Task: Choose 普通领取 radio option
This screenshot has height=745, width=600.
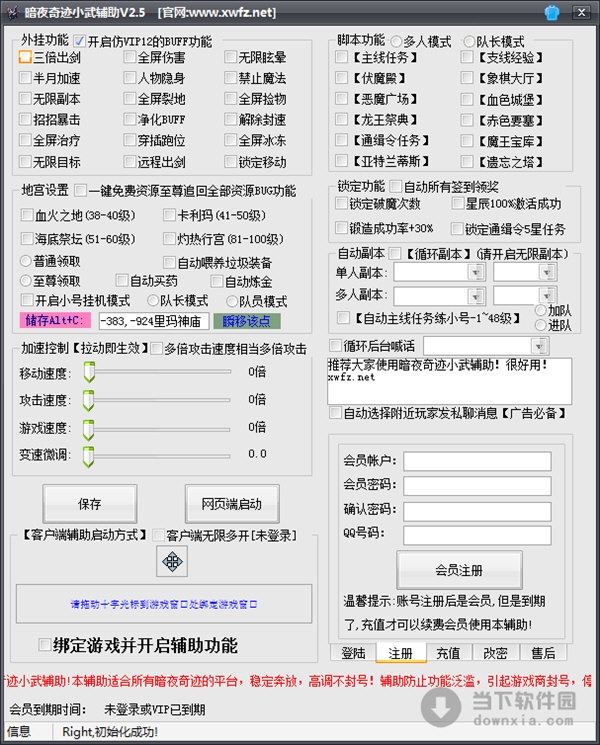Action: click(x=26, y=261)
